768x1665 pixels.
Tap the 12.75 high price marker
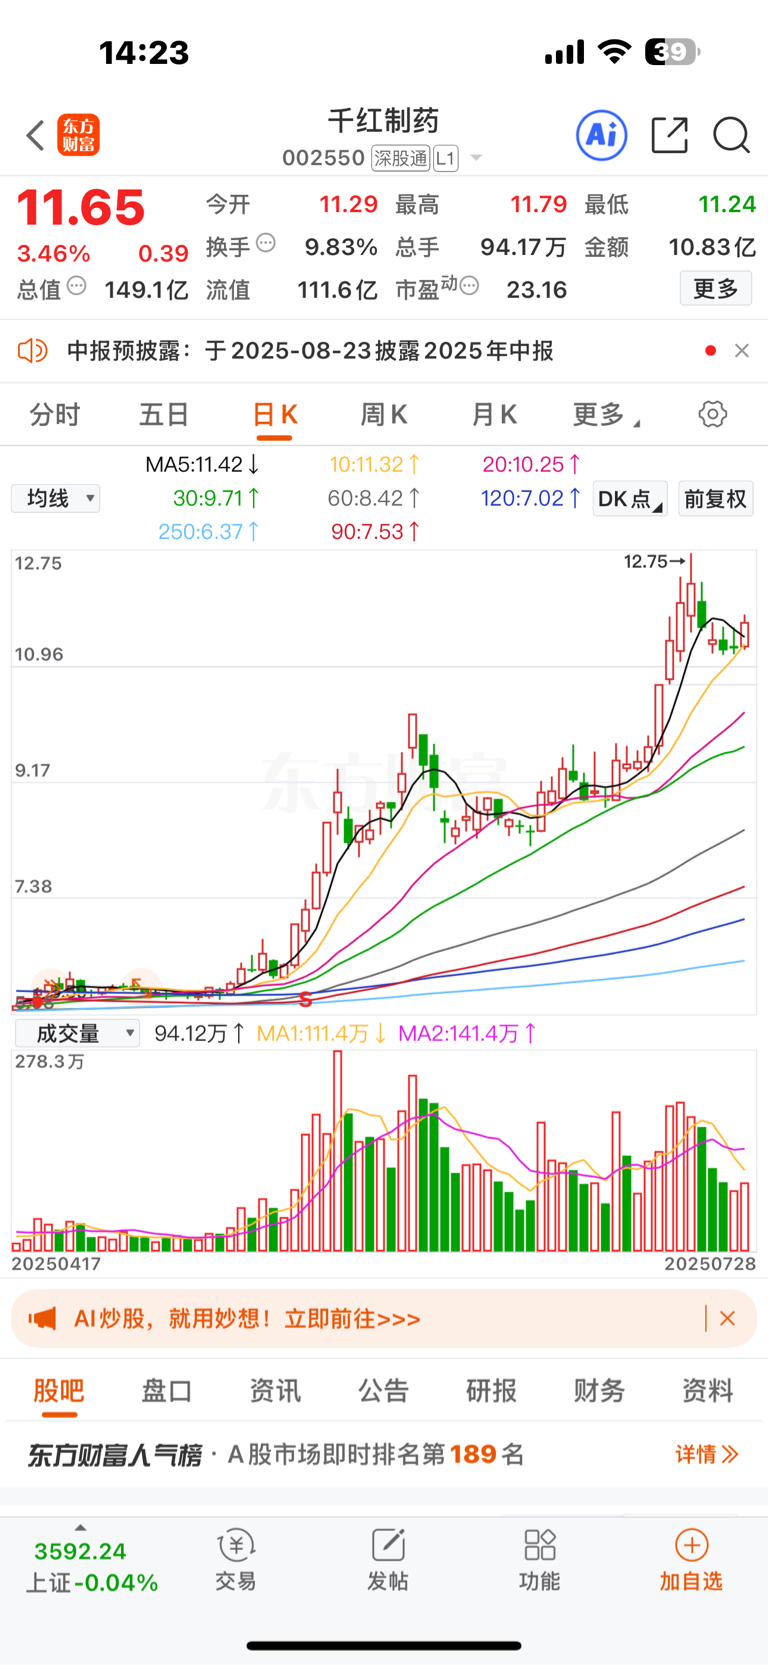point(654,561)
